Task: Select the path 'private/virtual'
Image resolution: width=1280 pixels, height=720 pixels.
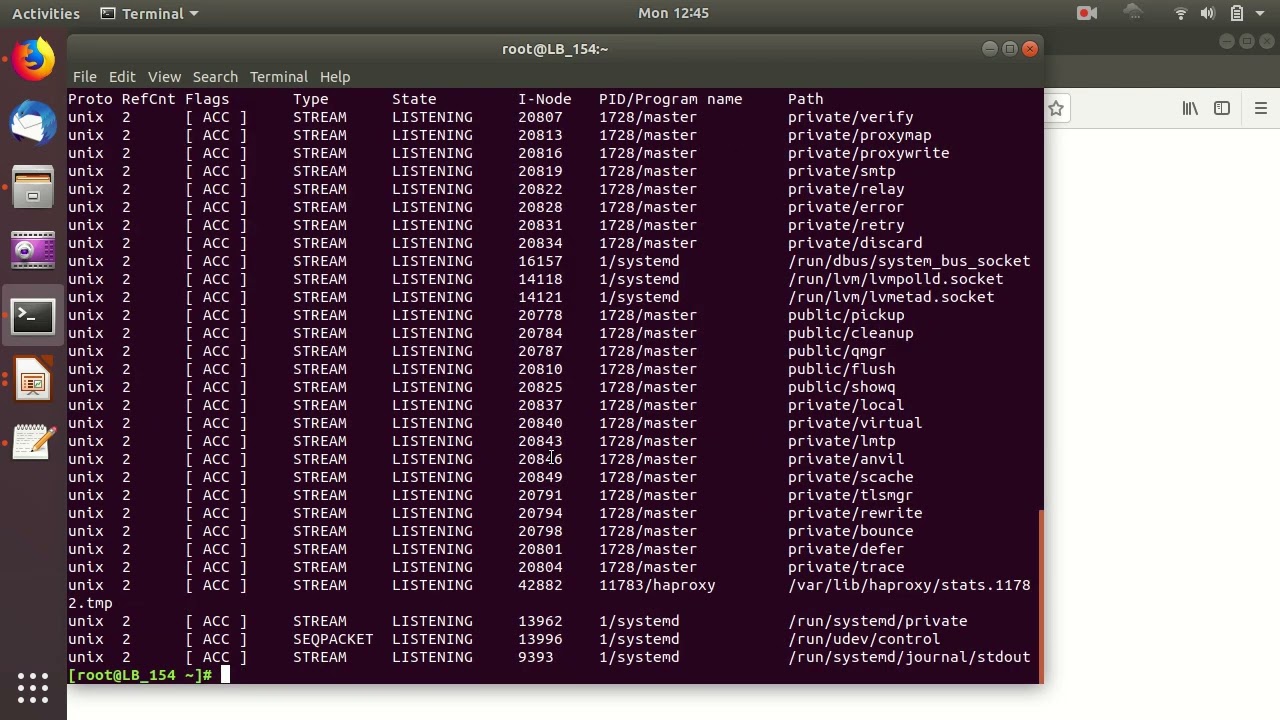Action: [855, 423]
